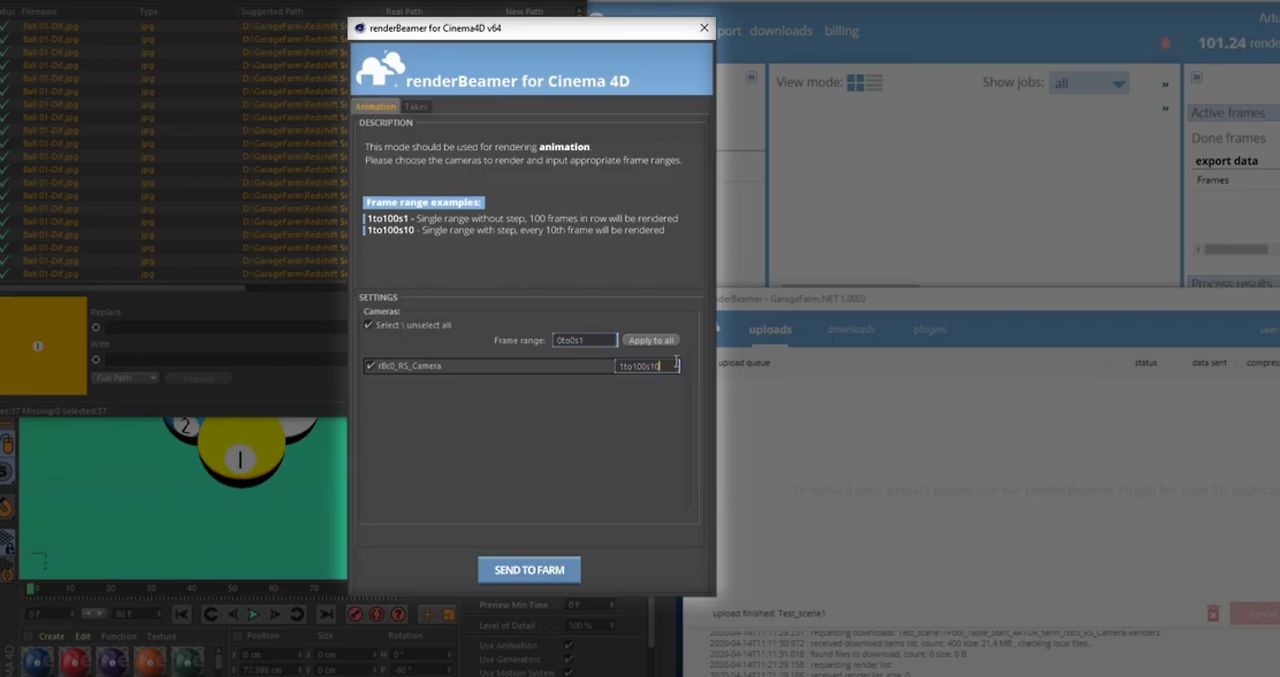This screenshot has height=677, width=1280.
Task: Click Apply to all button
Action: (651, 340)
